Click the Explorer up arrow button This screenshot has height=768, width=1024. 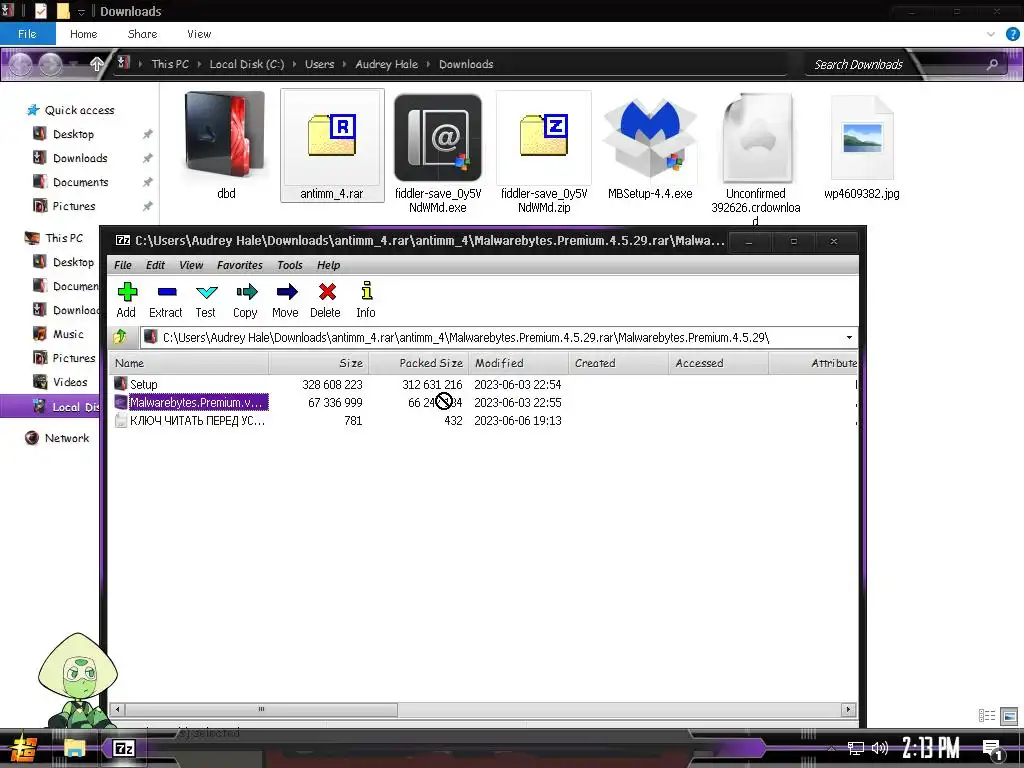(96, 64)
